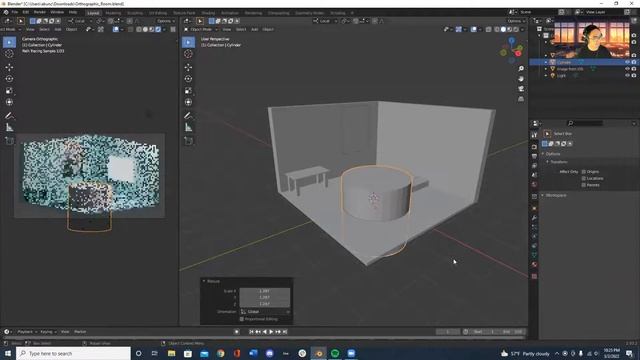Screen dimensions: 640x360
Task: Select the Move tool in the main viewport toolbar
Action: point(188,67)
